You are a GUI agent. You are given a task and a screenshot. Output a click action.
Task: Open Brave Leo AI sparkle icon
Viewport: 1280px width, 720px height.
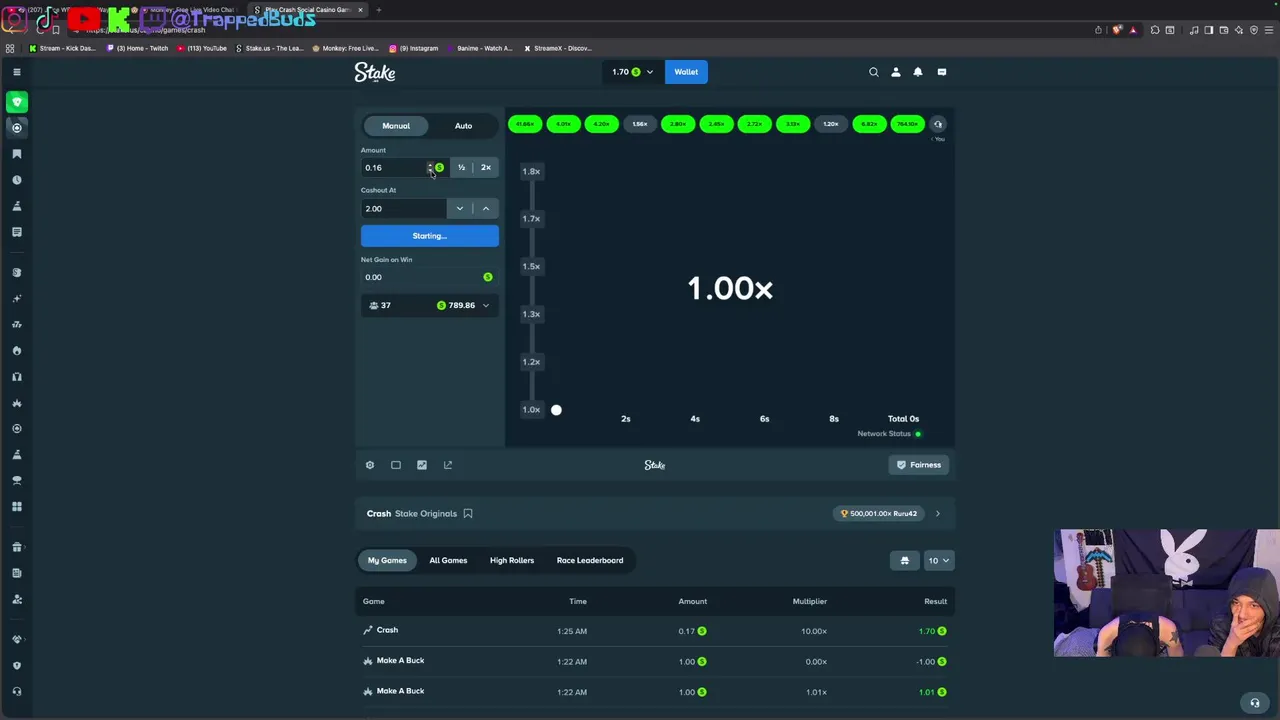coord(1239,30)
